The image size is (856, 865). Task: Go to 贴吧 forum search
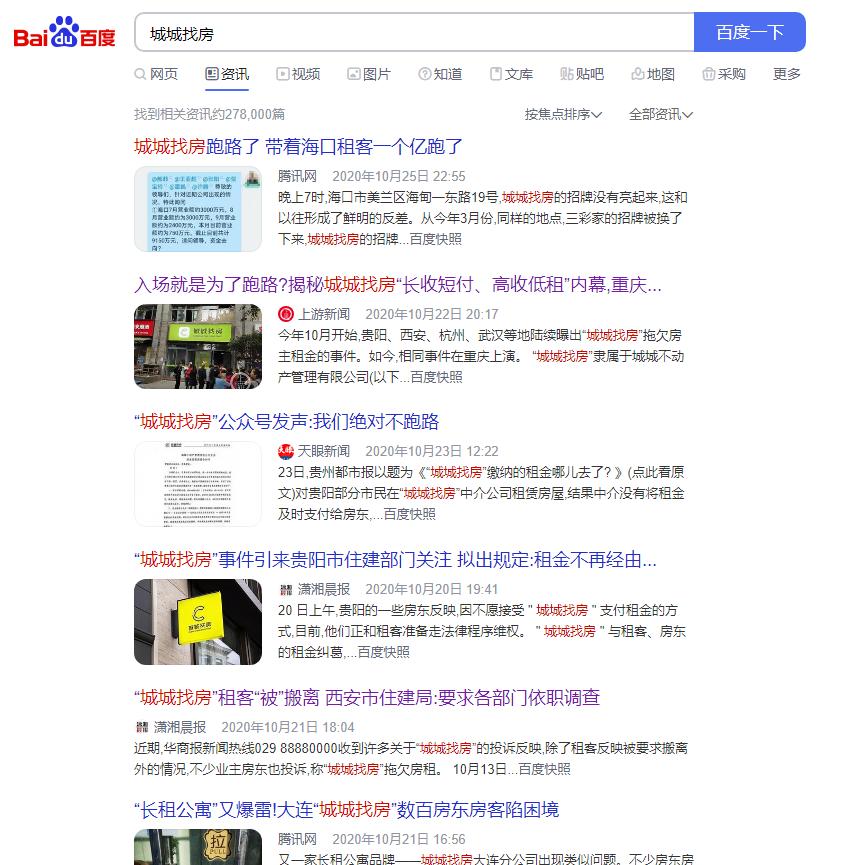point(582,74)
